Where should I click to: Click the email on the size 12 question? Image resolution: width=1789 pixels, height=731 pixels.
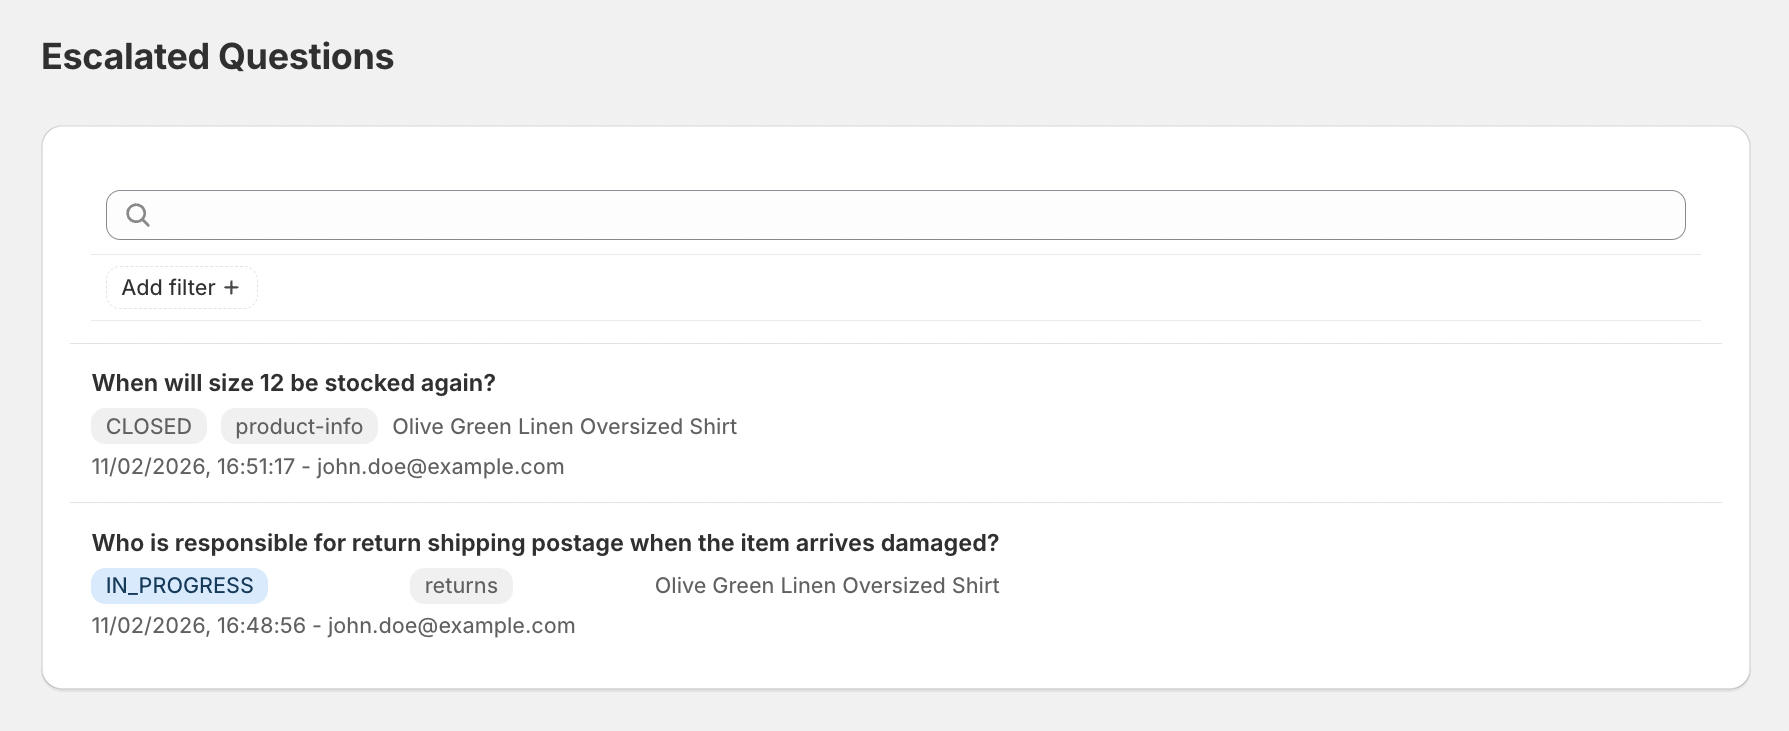[440, 467]
